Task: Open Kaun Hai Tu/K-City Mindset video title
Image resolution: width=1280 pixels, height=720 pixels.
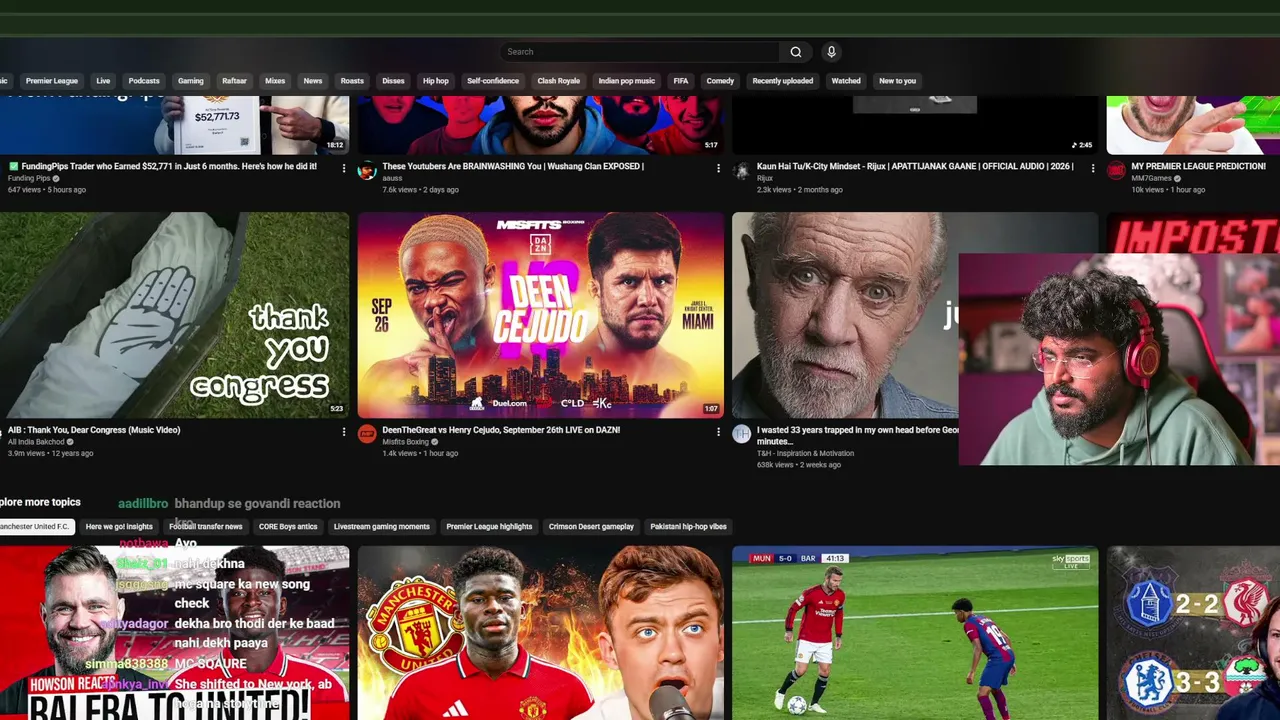Action: point(915,167)
